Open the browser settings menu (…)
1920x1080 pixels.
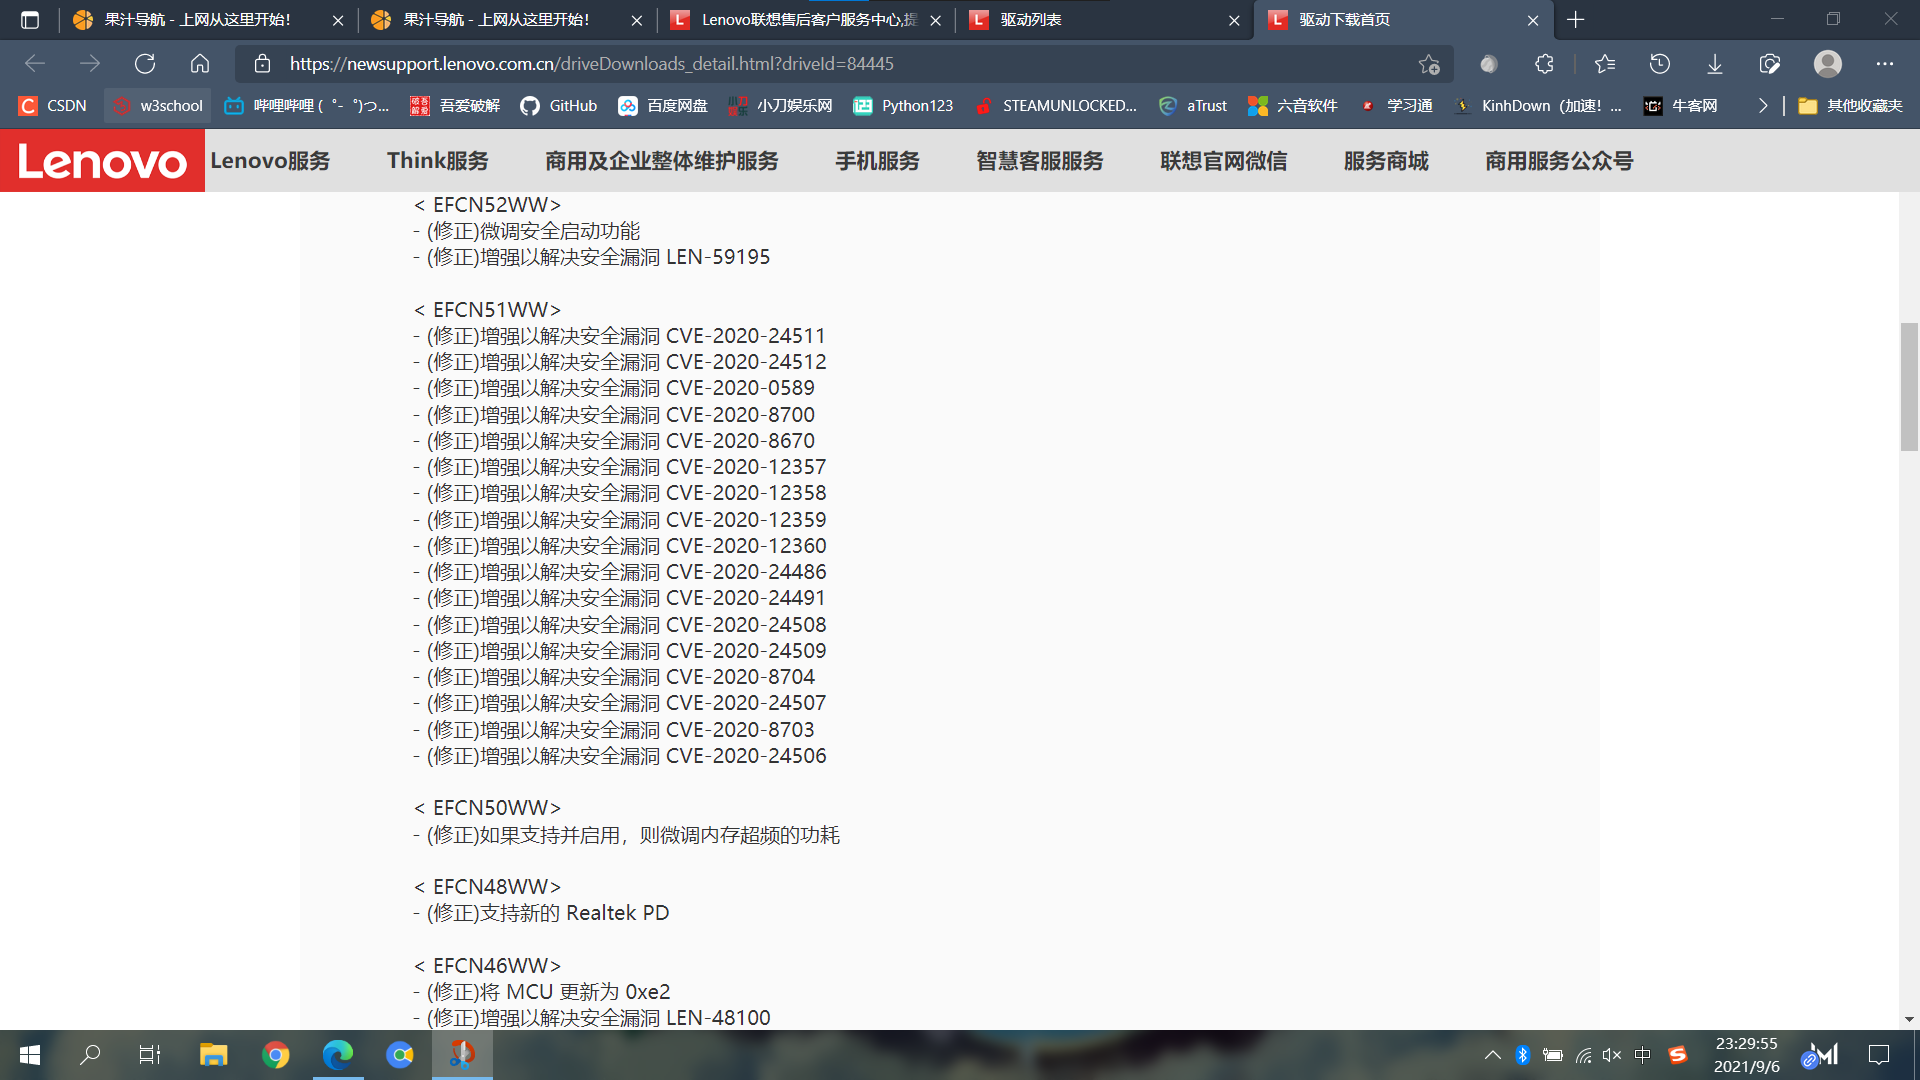[x=1884, y=63]
